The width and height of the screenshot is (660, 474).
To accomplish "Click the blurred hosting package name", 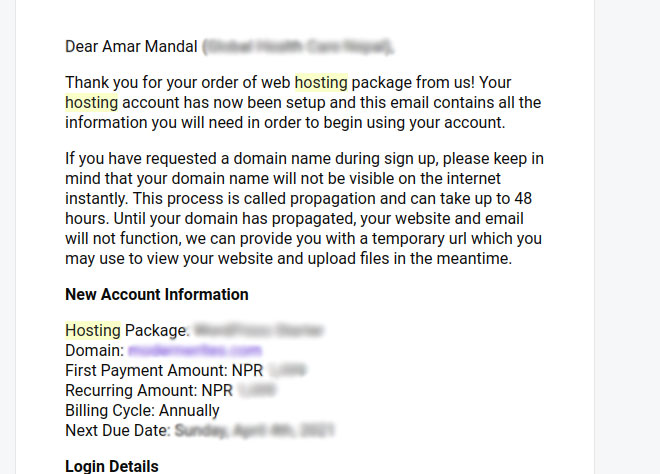I will (x=259, y=330).
